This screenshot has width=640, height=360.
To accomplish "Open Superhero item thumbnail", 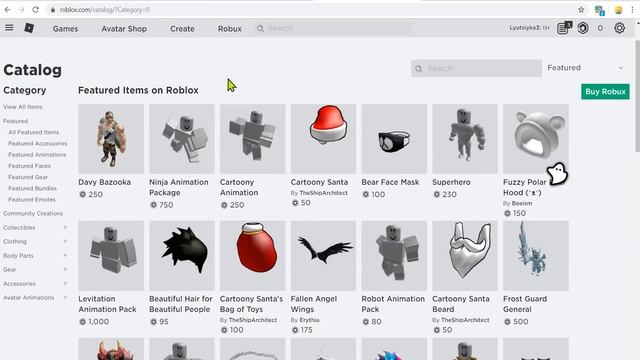I will tap(465, 139).
